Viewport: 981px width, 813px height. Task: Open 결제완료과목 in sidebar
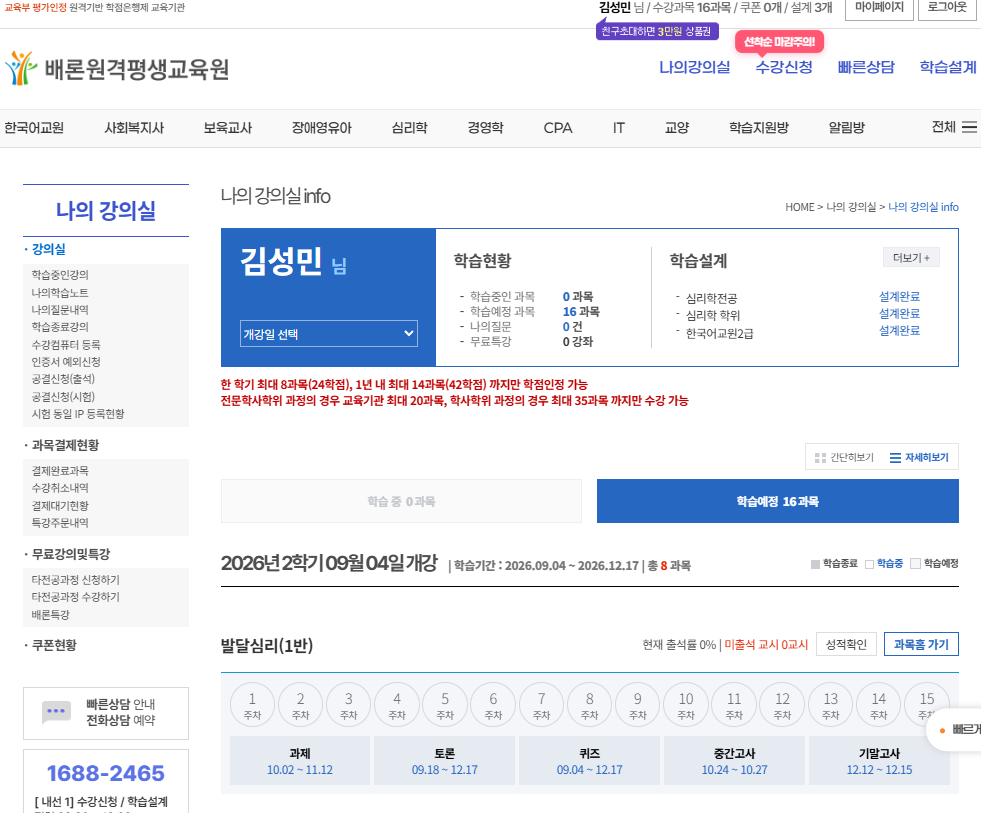[x=60, y=471]
